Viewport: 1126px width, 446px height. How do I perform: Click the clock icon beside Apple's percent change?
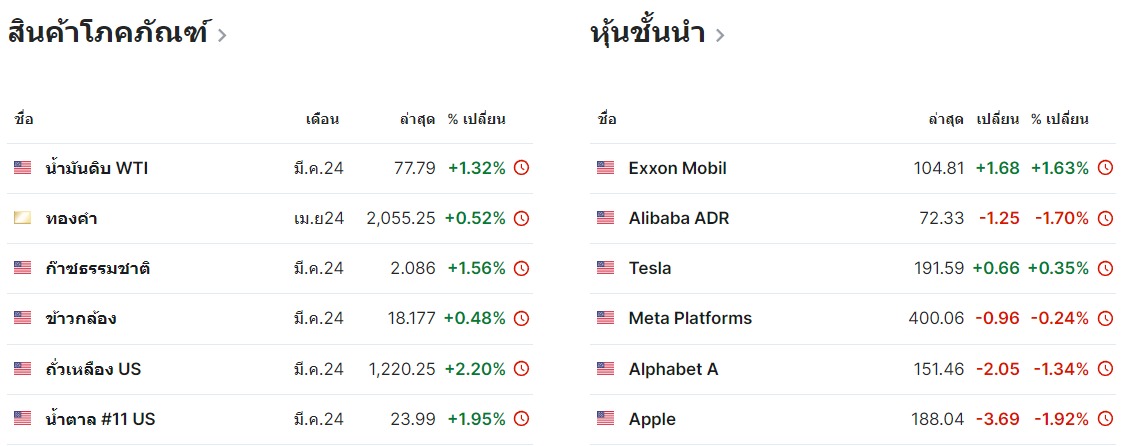coord(1105,419)
